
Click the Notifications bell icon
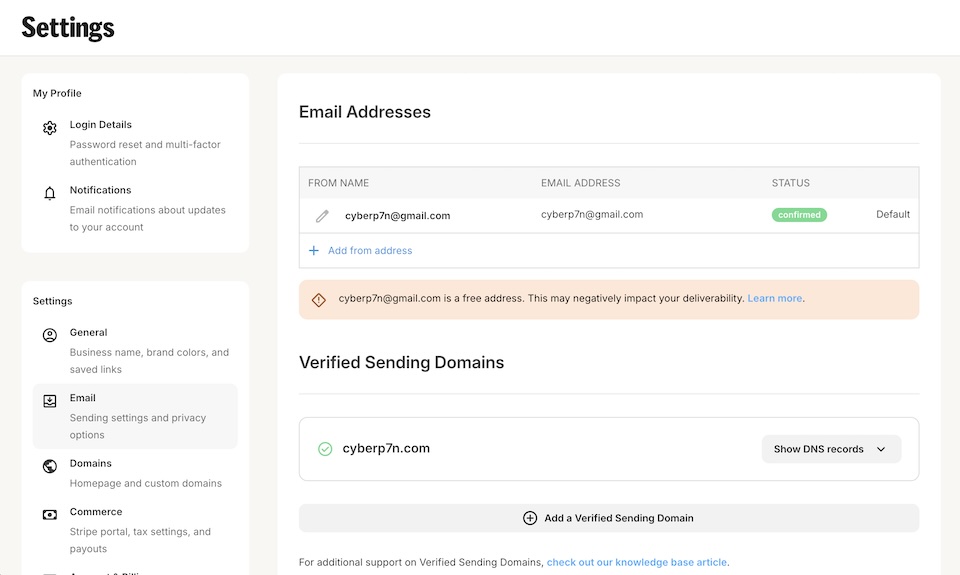tap(50, 194)
